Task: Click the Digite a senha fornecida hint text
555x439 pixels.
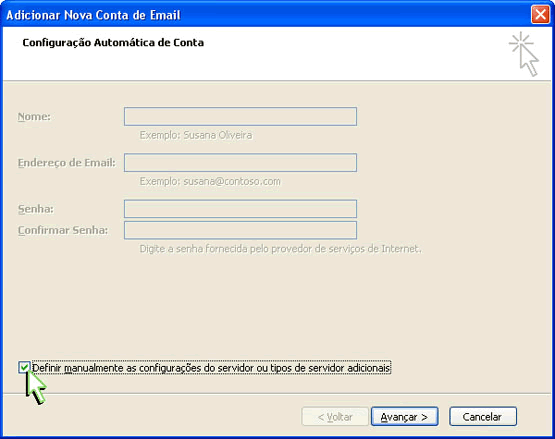Action: click(281, 249)
